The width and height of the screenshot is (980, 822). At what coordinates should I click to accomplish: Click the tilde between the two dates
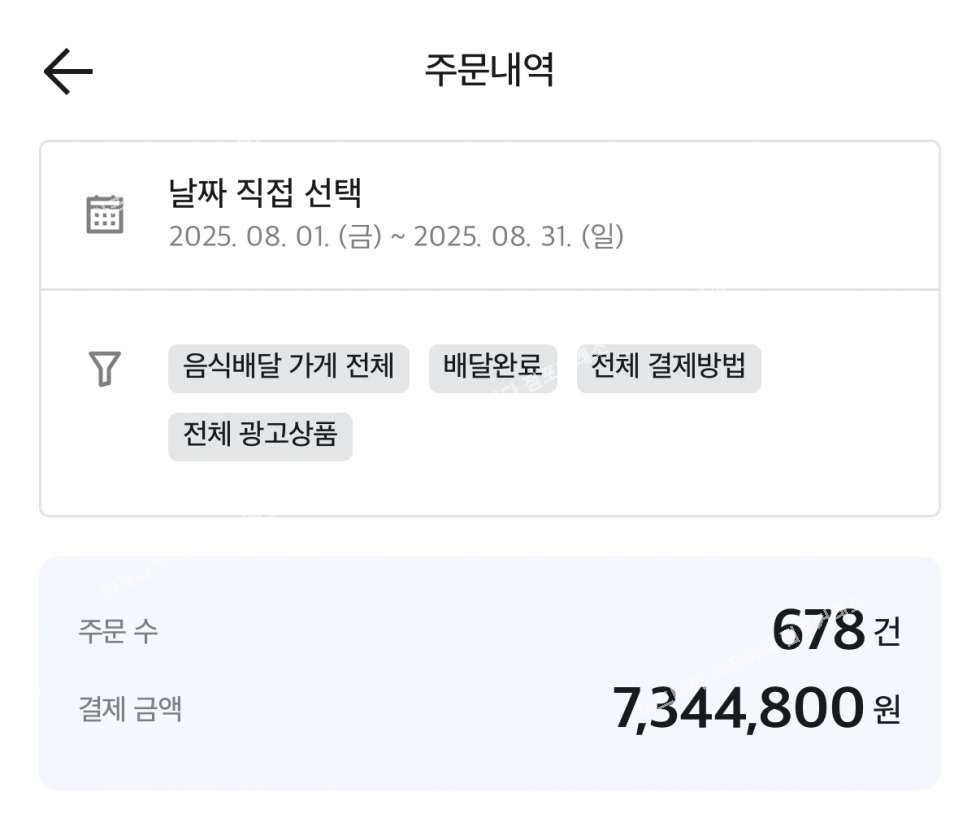pos(397,238)
